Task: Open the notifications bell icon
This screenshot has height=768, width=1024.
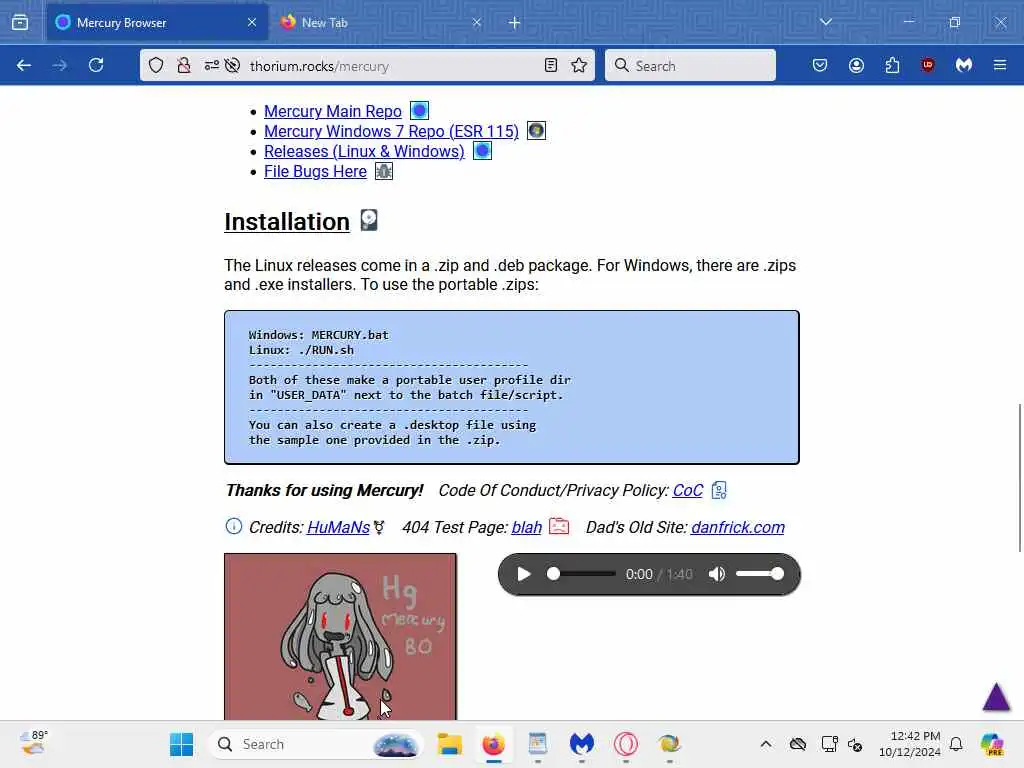Action: coord(956,744)
